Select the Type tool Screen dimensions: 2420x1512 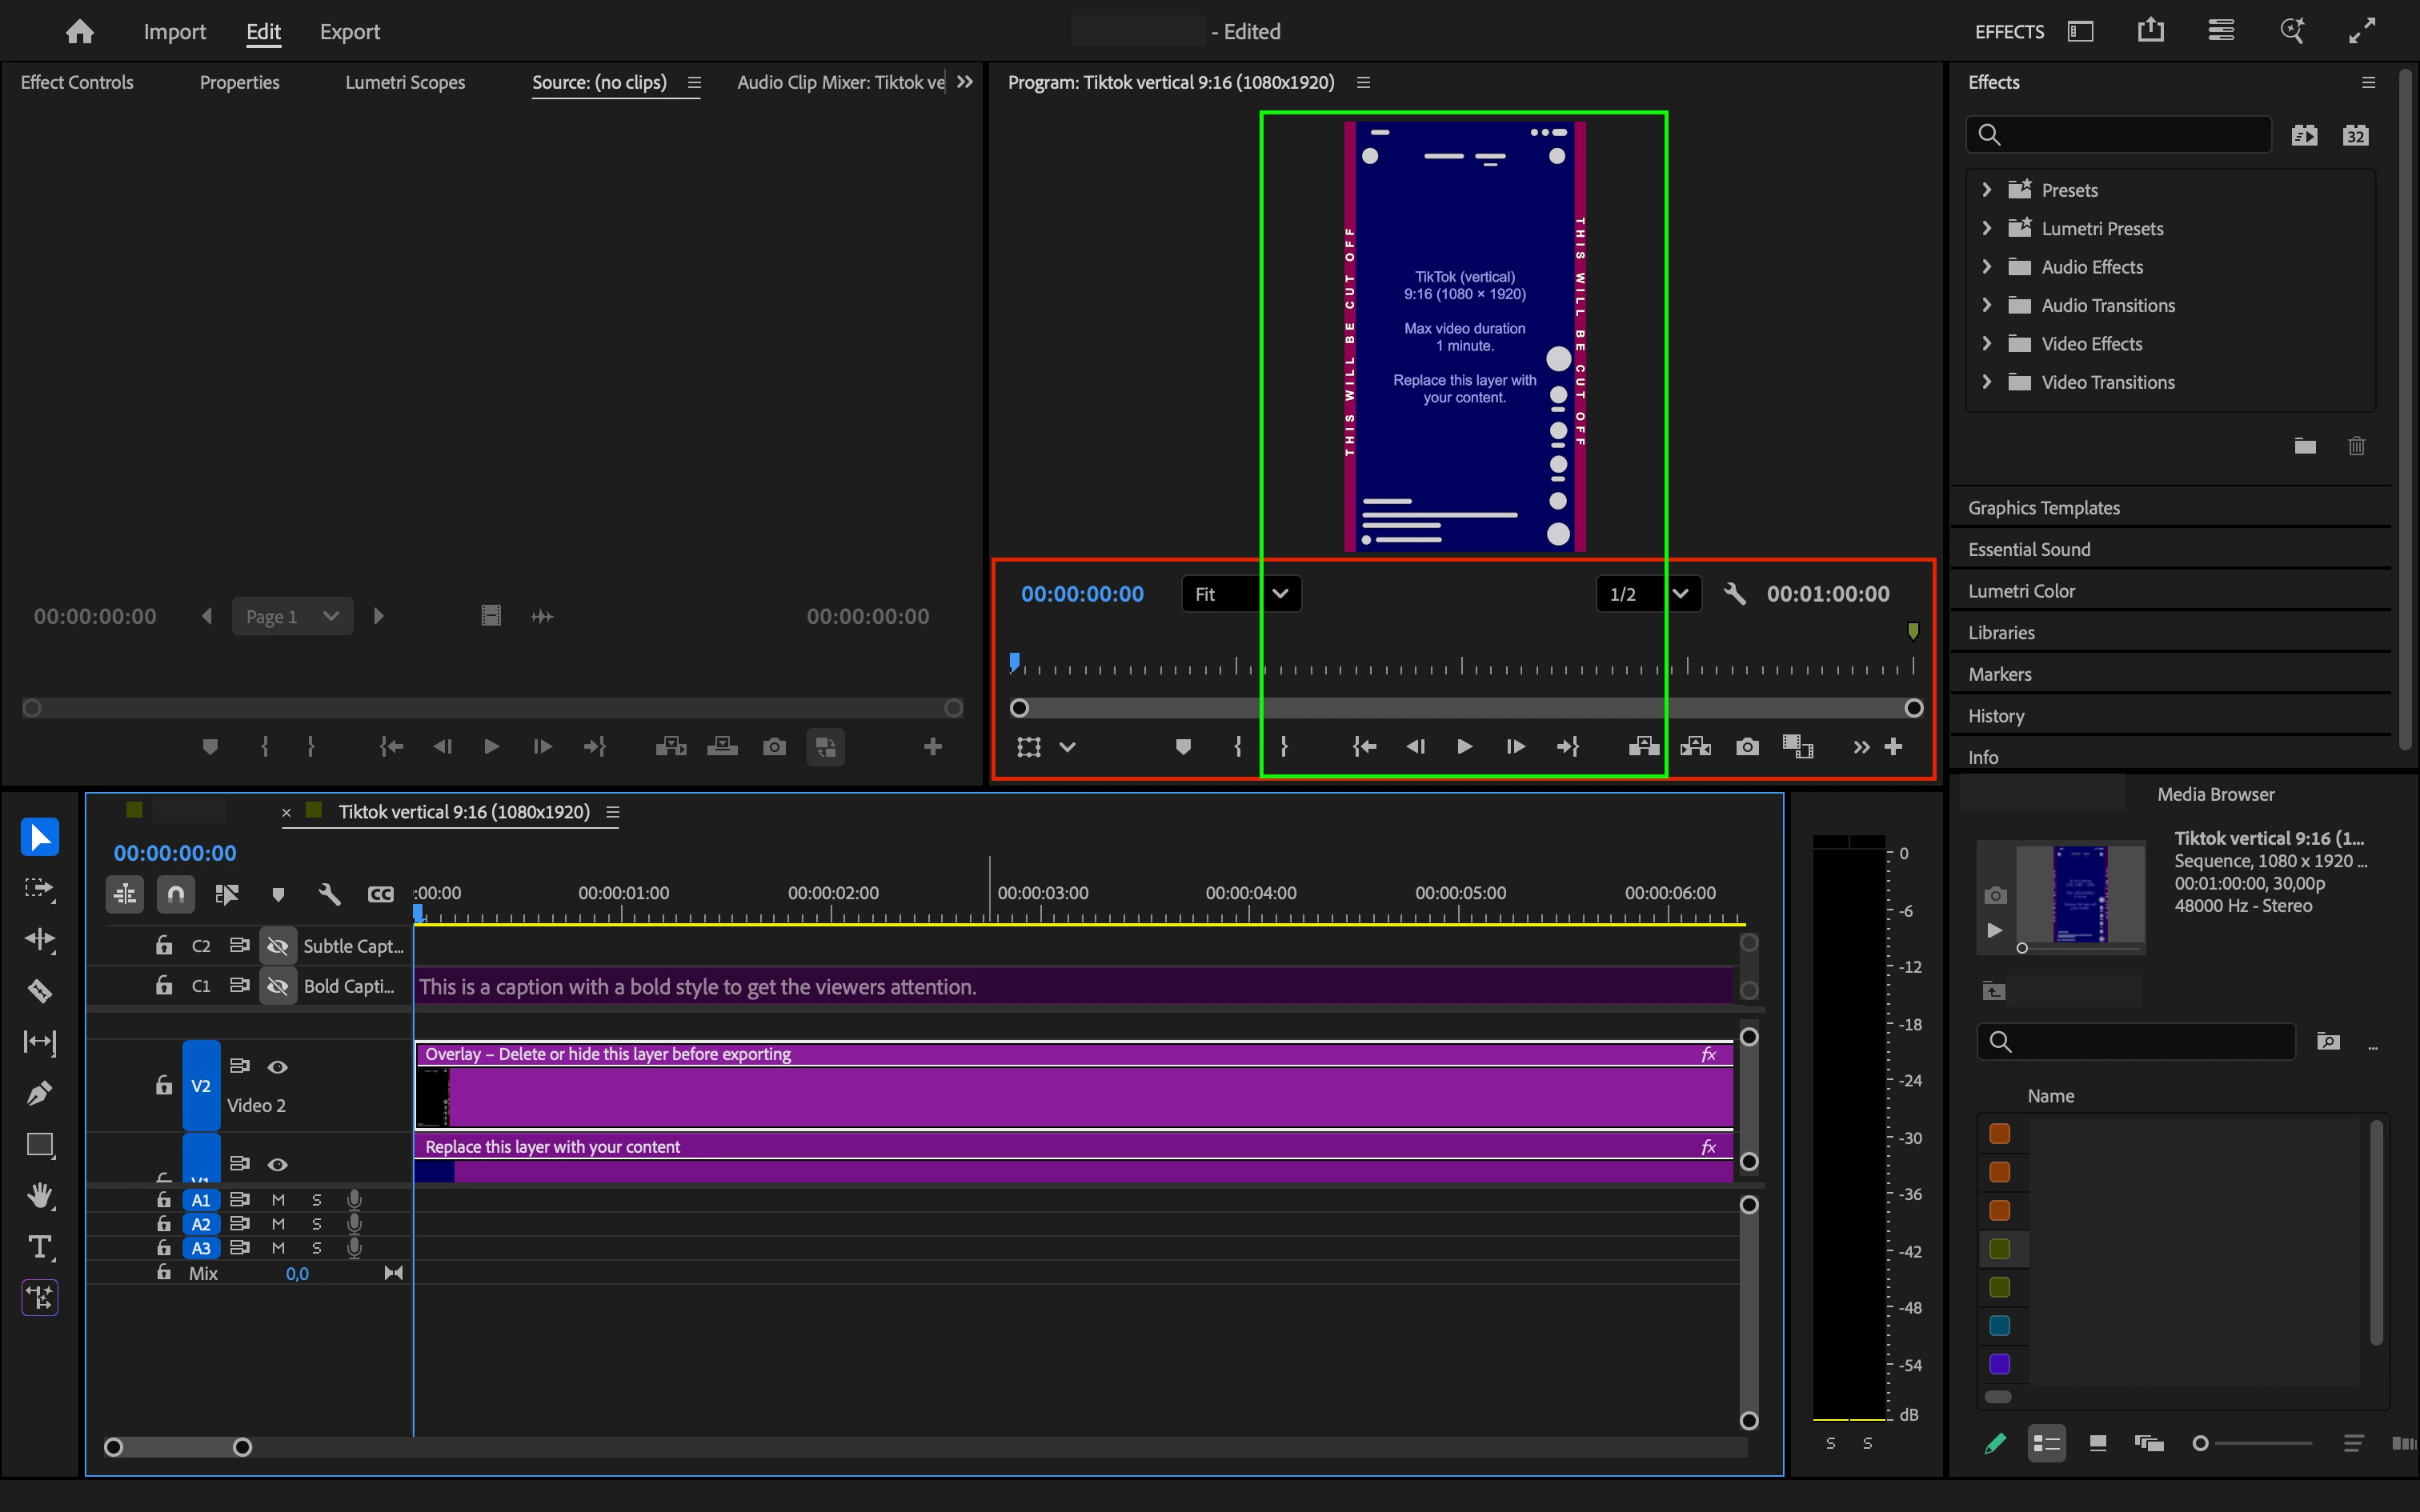(40, 1246)
